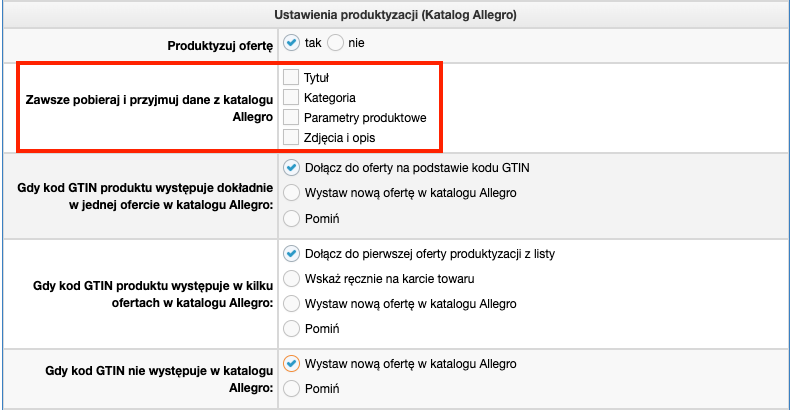Choose 'Wskaż ręcznie na karcie towaru'
This screenshot has width=793, height=410.
coord(291,279)
